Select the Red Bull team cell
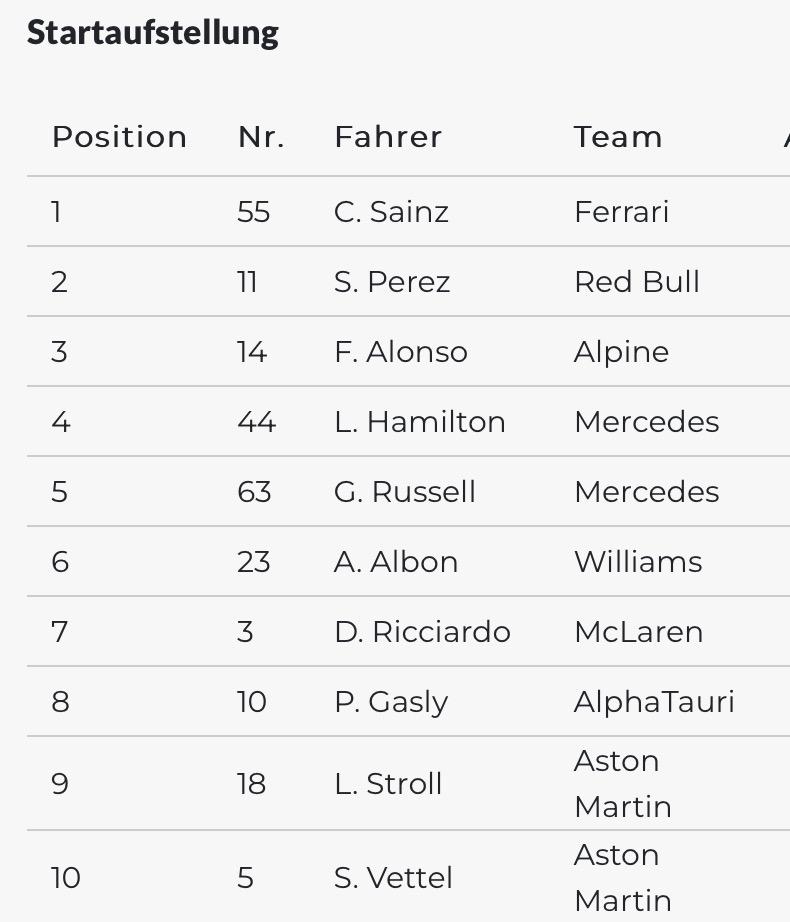This screenshot has height=922, width=790. (x=637, y=282)
